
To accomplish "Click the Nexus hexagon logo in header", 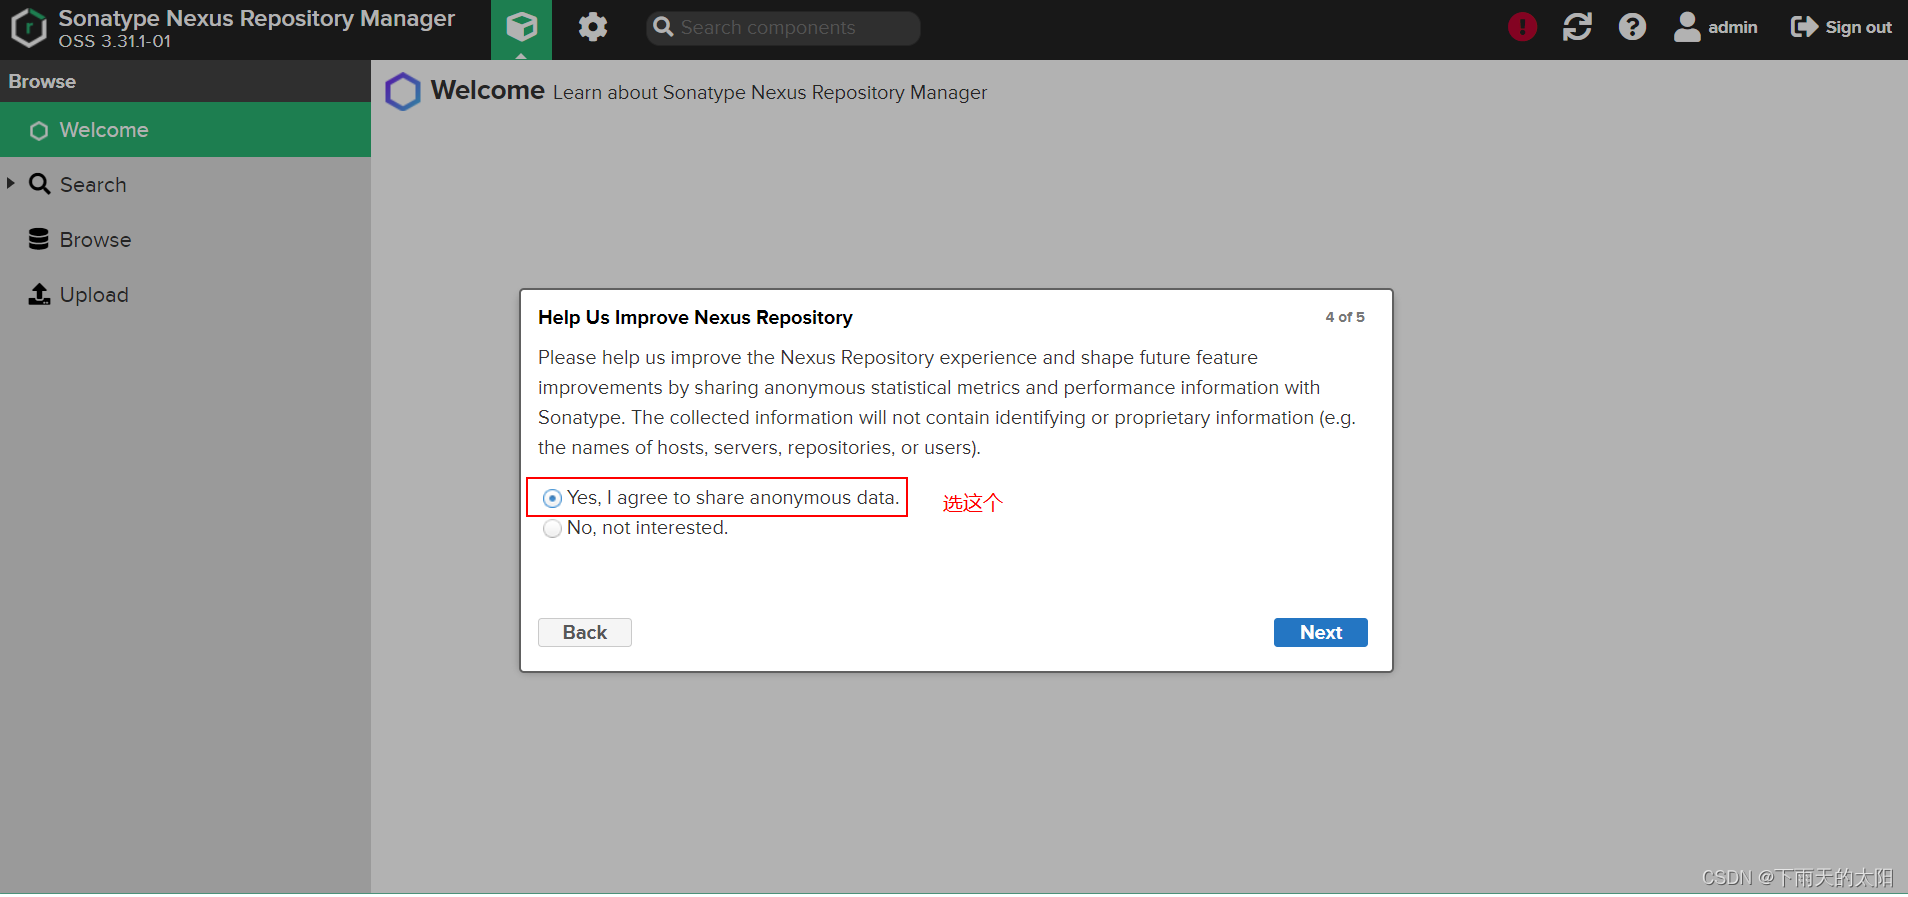I will (29, 28).
